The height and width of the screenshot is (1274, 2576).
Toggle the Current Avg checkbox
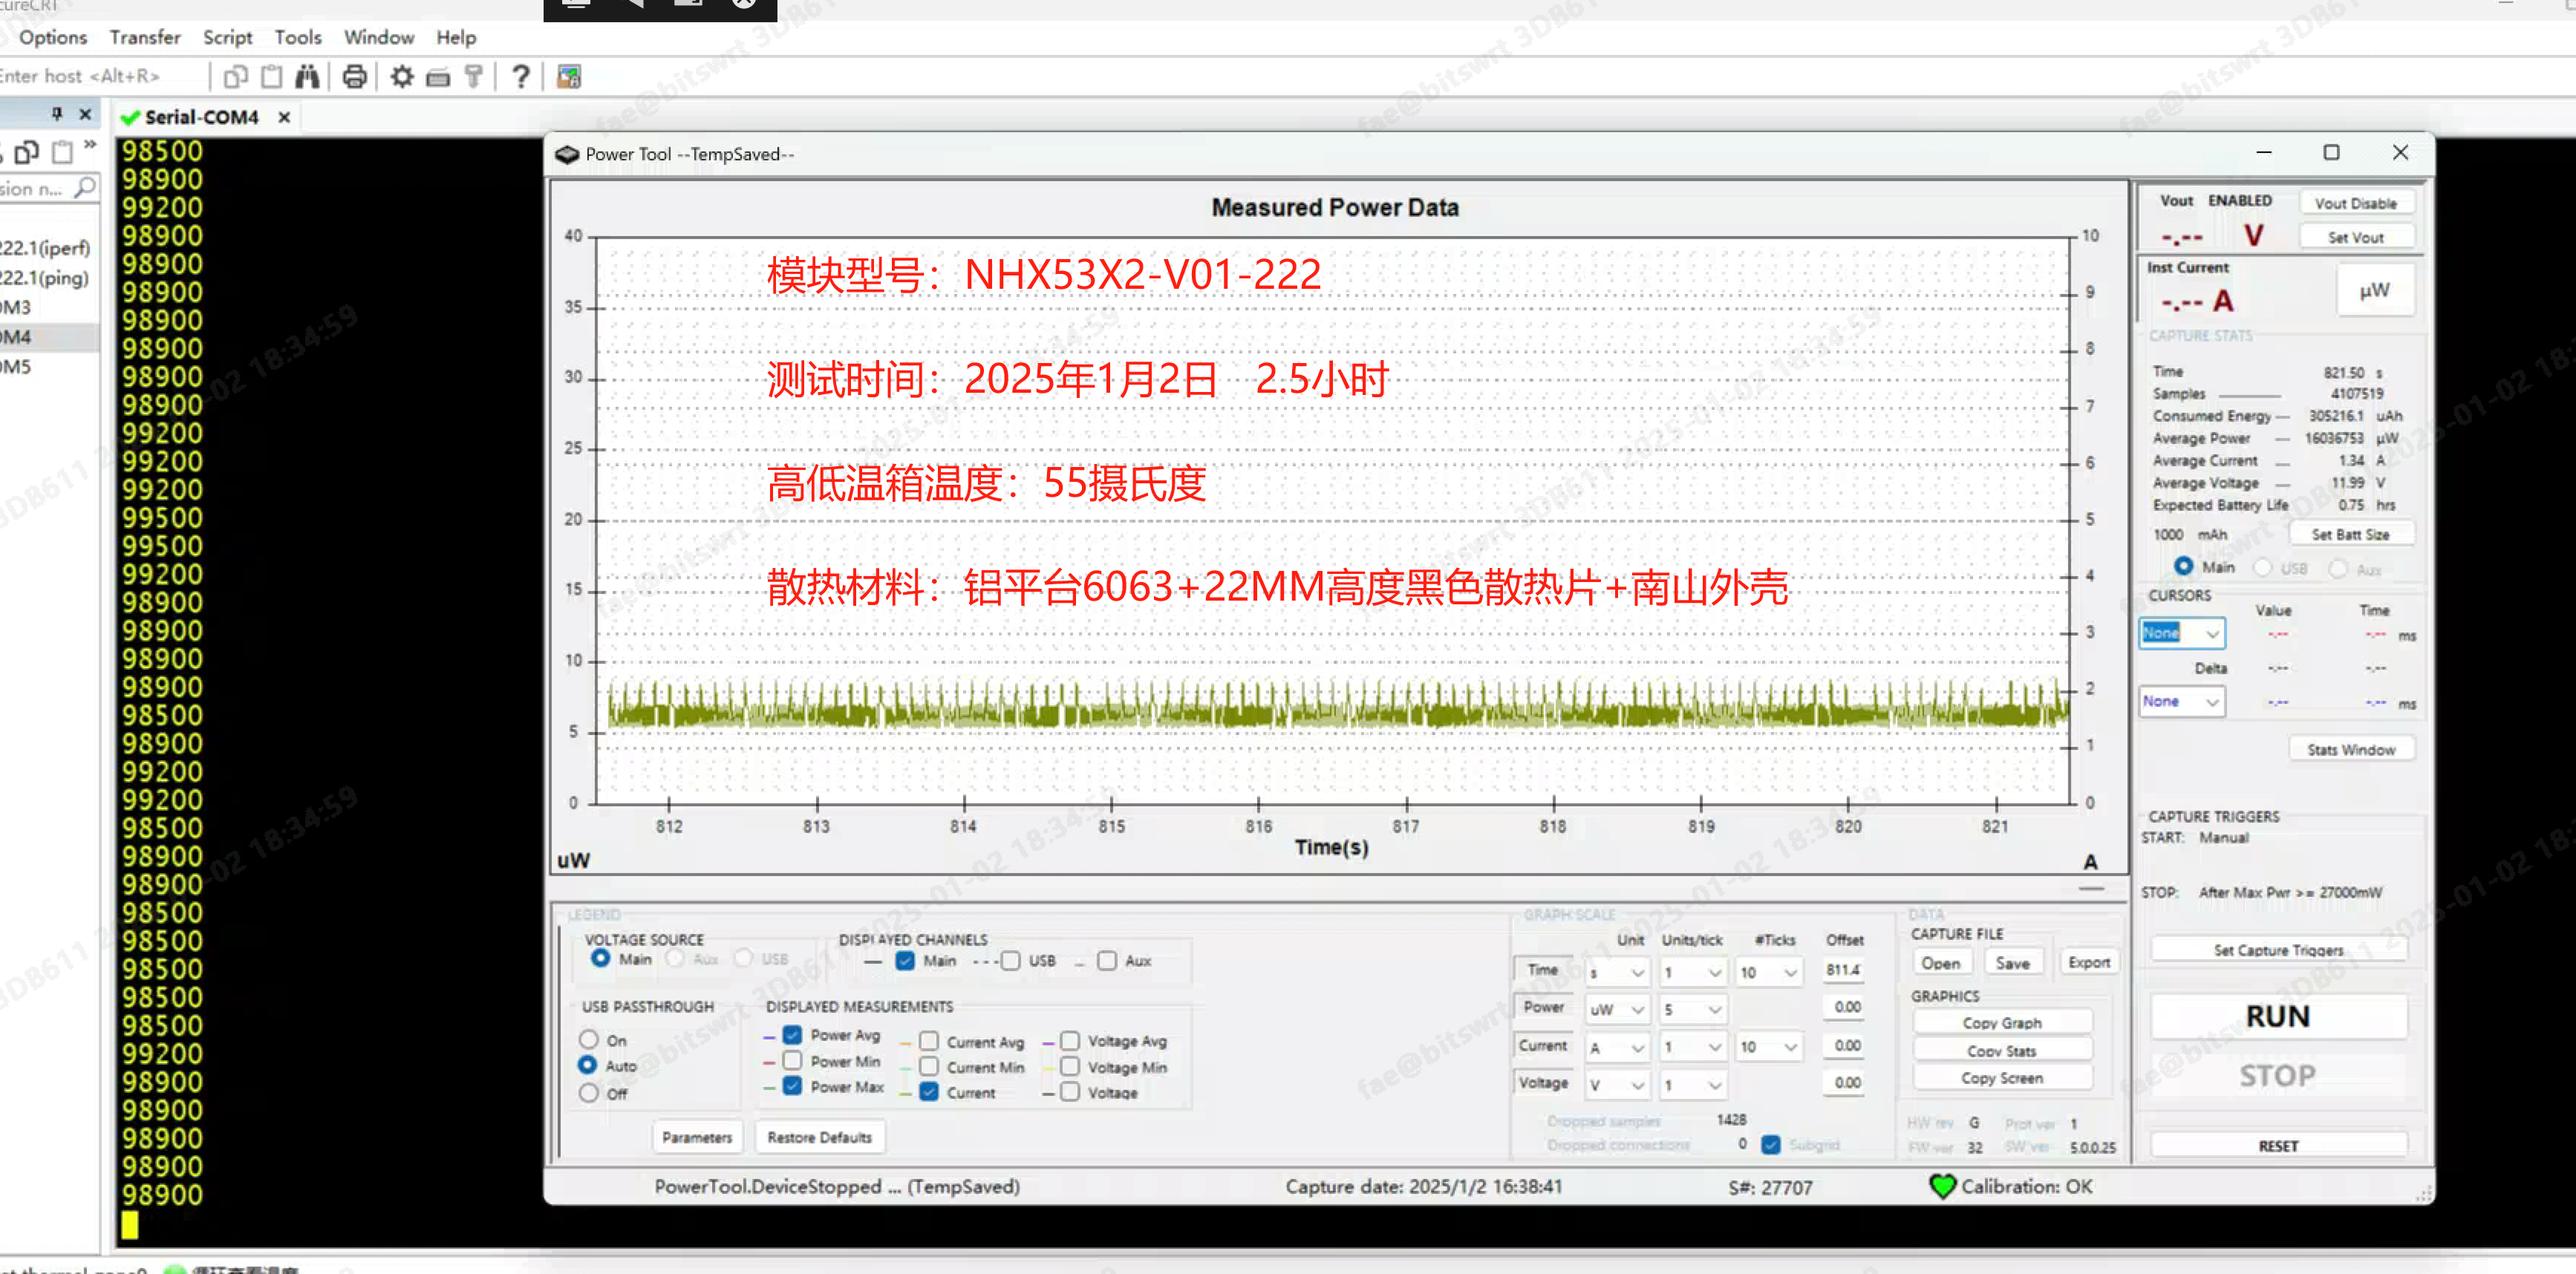coord(929,1041)
